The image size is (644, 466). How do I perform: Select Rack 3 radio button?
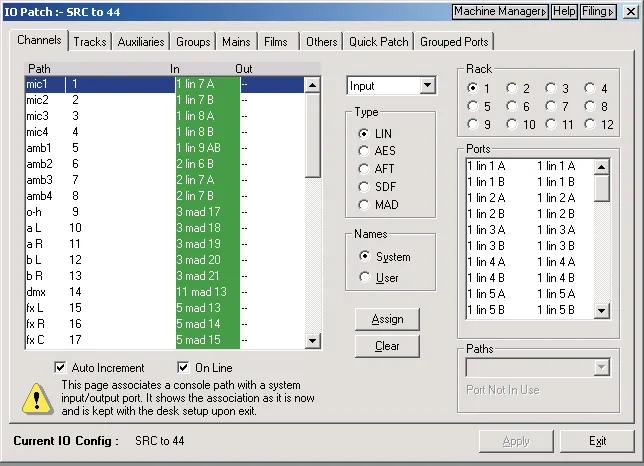point(551,88)
